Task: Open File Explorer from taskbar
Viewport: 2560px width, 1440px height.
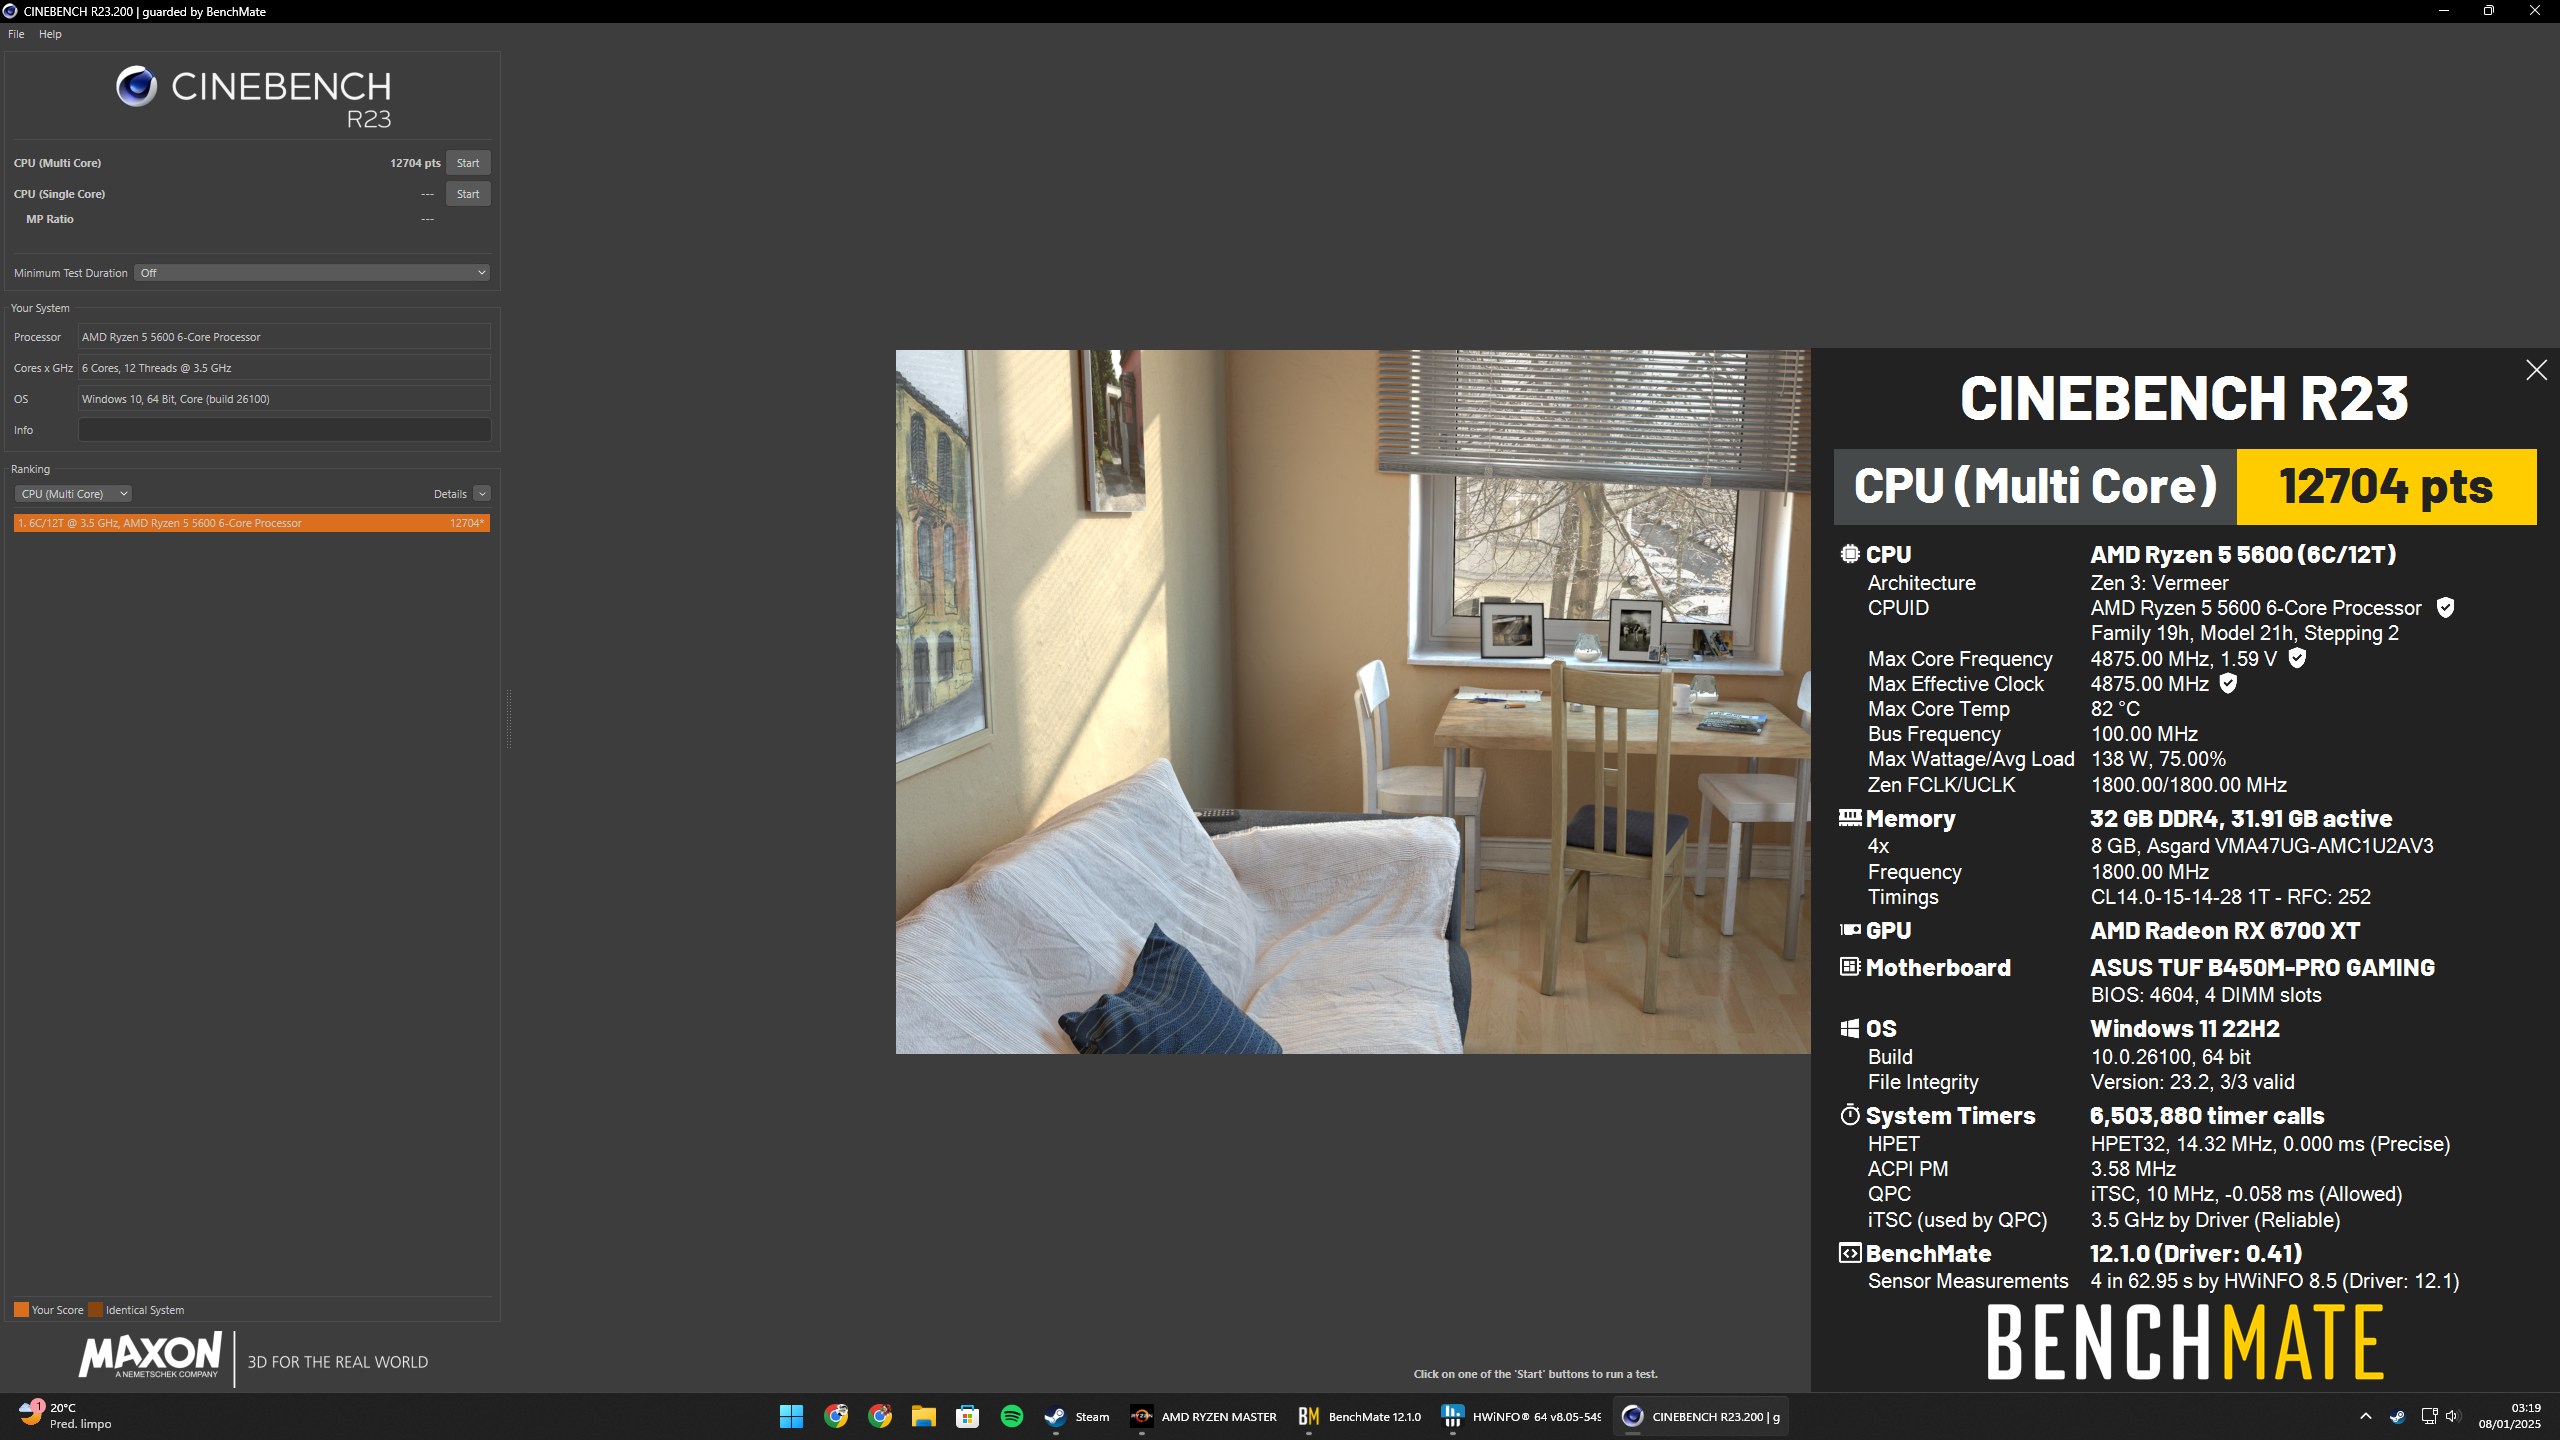Action: point(923,1416)
